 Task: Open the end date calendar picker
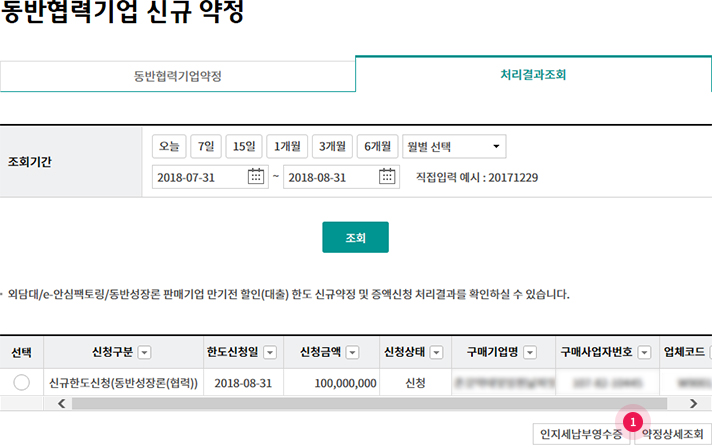click(x=388, y=177)
